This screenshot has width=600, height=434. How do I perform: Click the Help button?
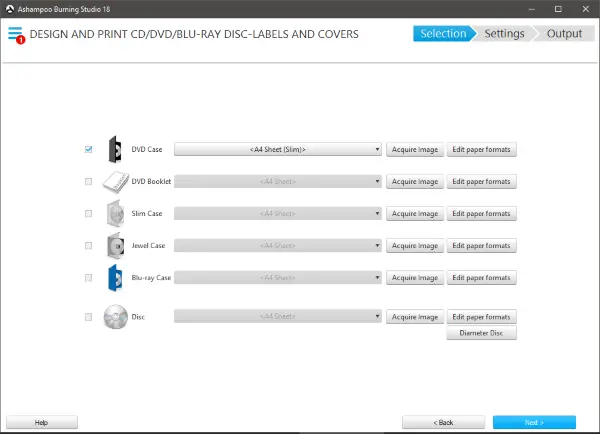42,423
